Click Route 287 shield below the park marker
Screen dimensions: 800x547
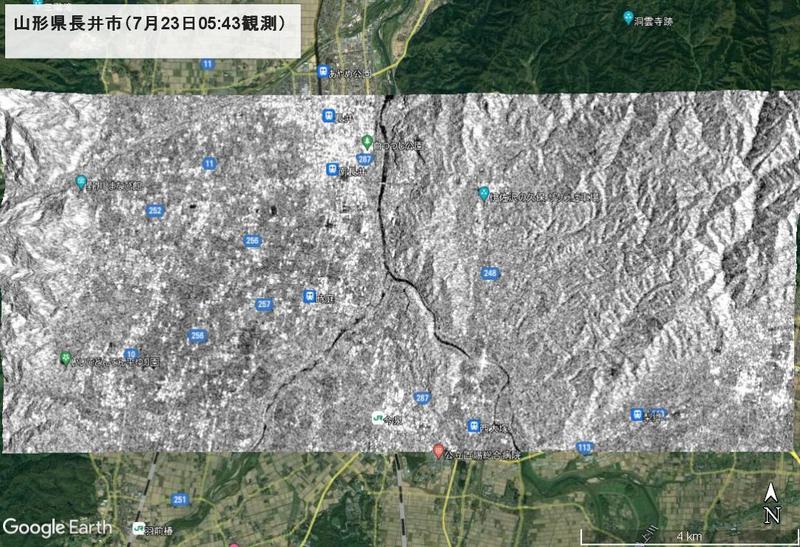tap(364, 159)
